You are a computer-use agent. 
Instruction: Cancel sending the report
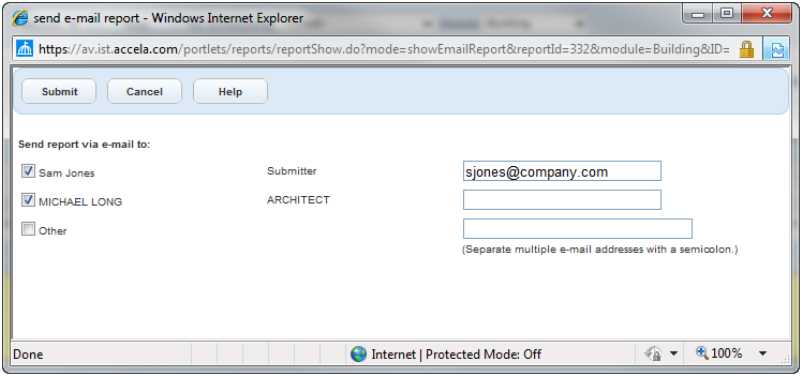point(144,92)
